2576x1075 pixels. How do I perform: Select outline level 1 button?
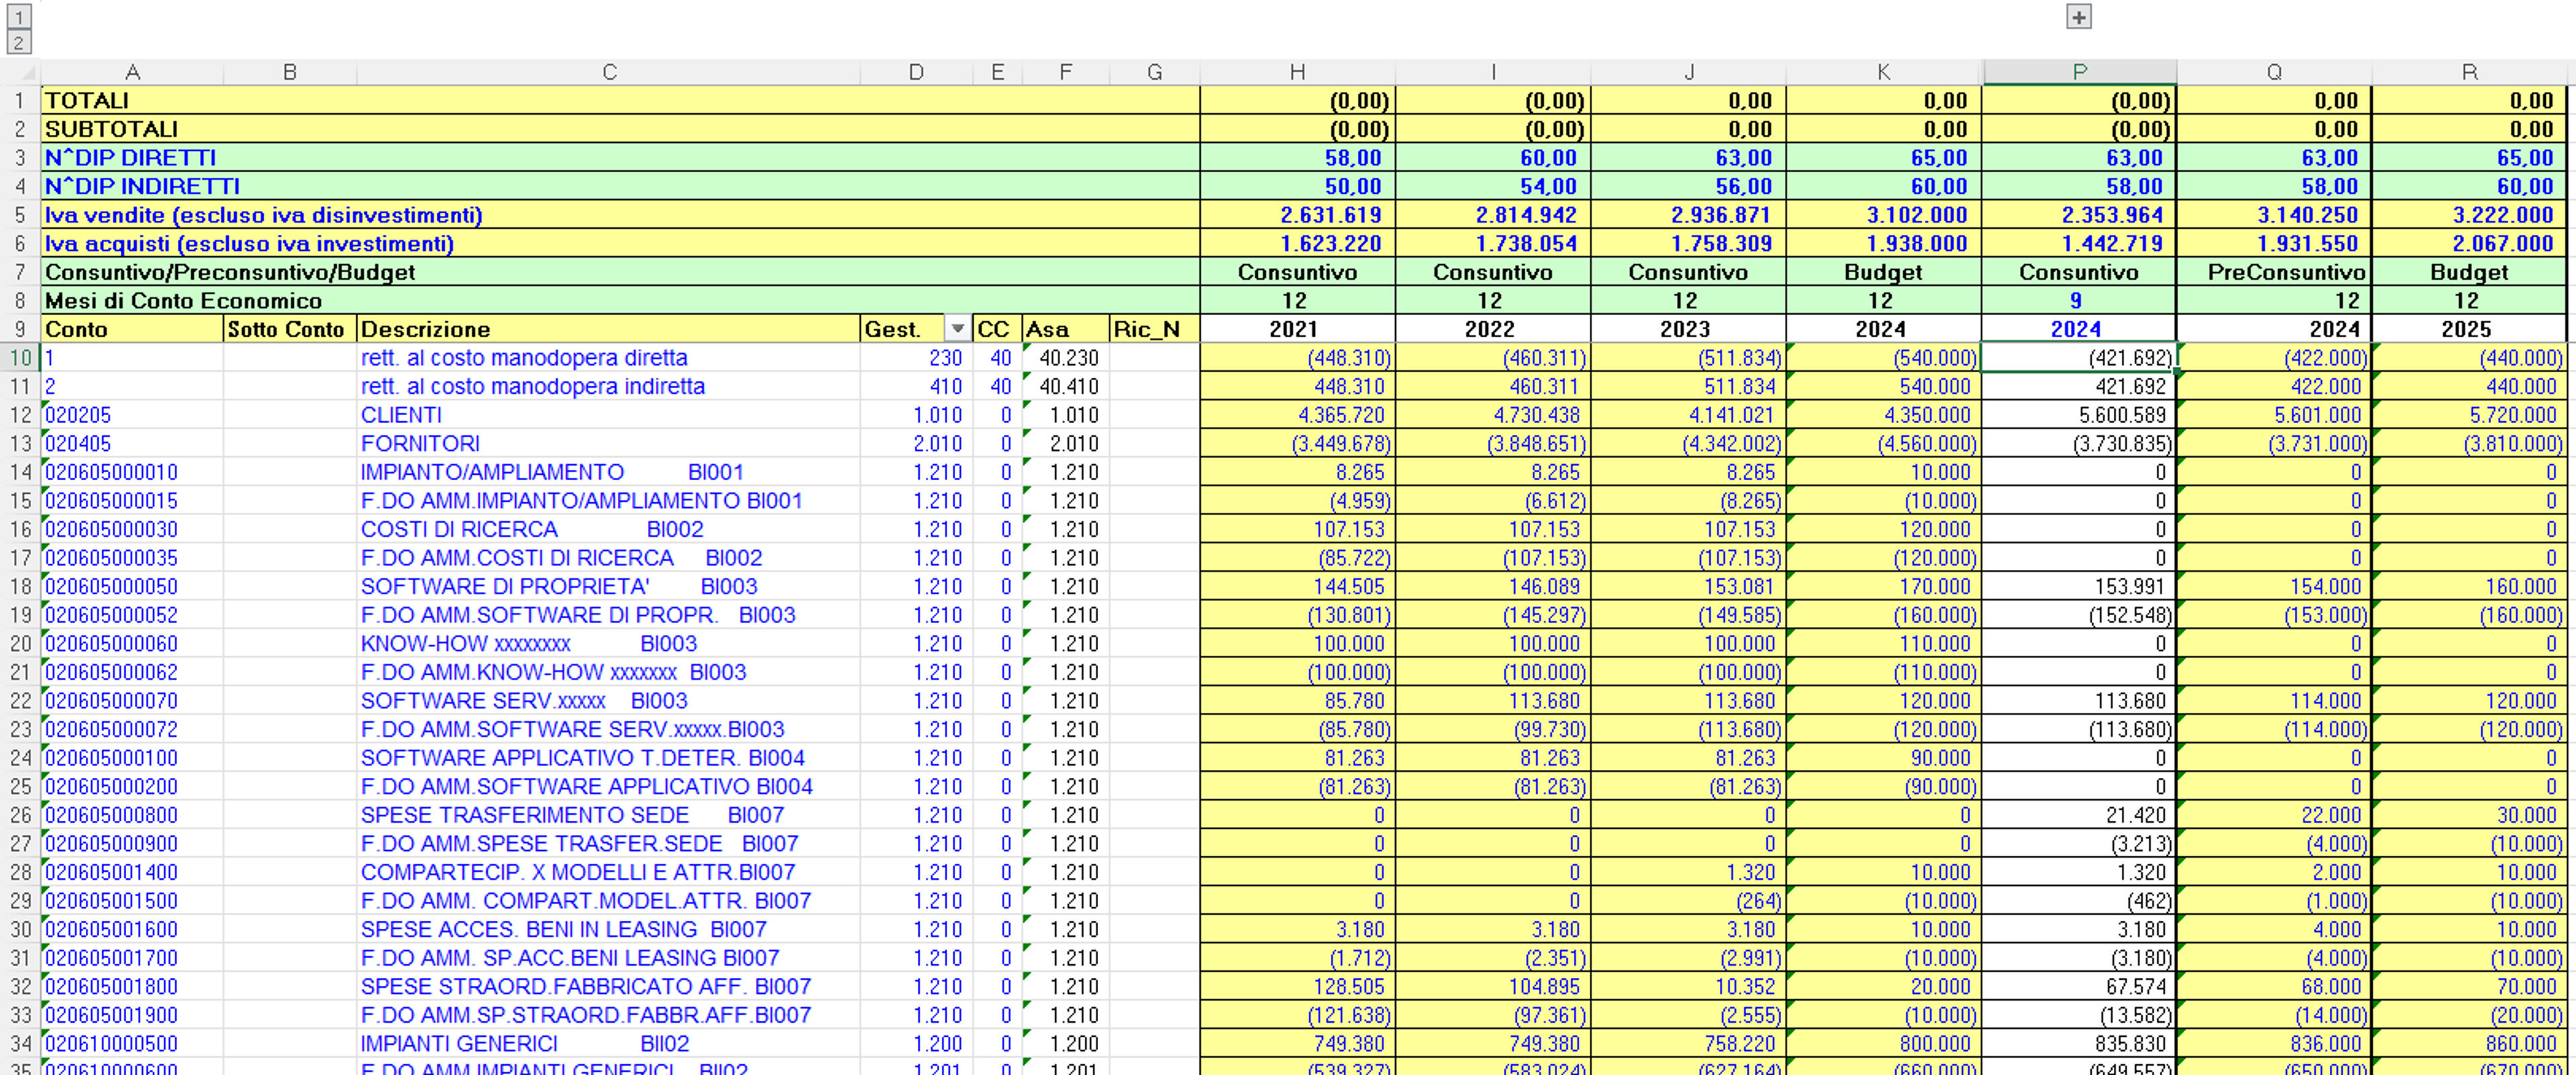click(19, 17)
